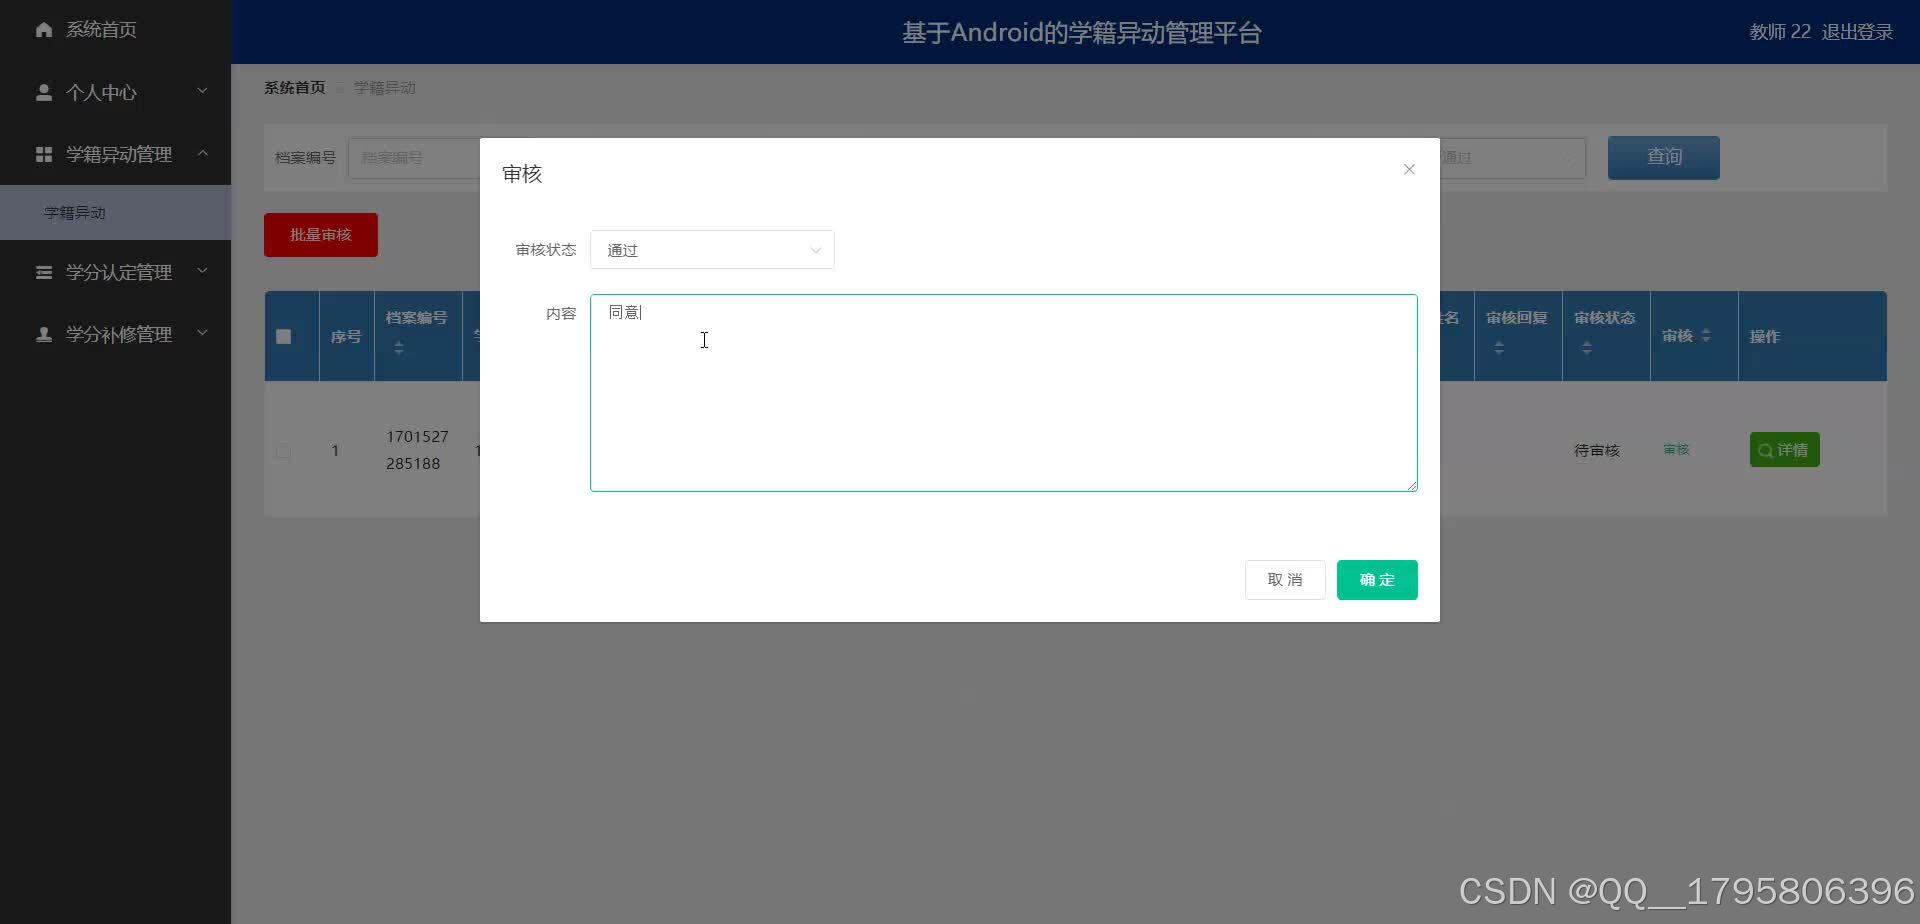Click archive number 1701527285188 cell
This screenshot has width=1920, height=924.
[417, 450]
